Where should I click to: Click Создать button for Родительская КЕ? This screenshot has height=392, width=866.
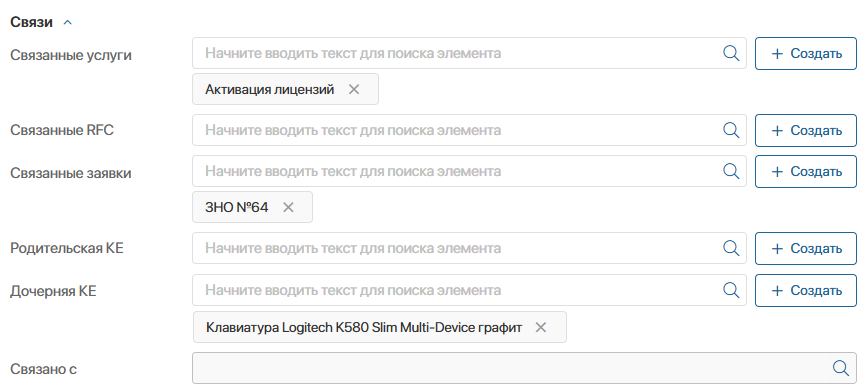click(x=806, y=248)
